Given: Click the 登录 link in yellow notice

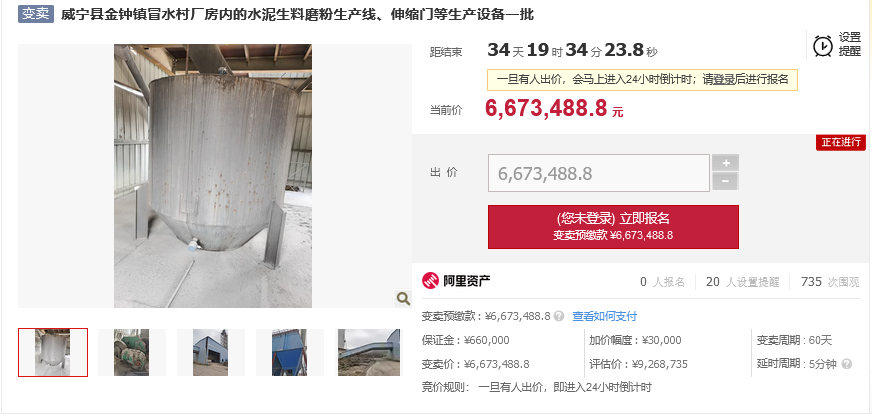Looking at the screenshot, I should [x=724, y=79].
